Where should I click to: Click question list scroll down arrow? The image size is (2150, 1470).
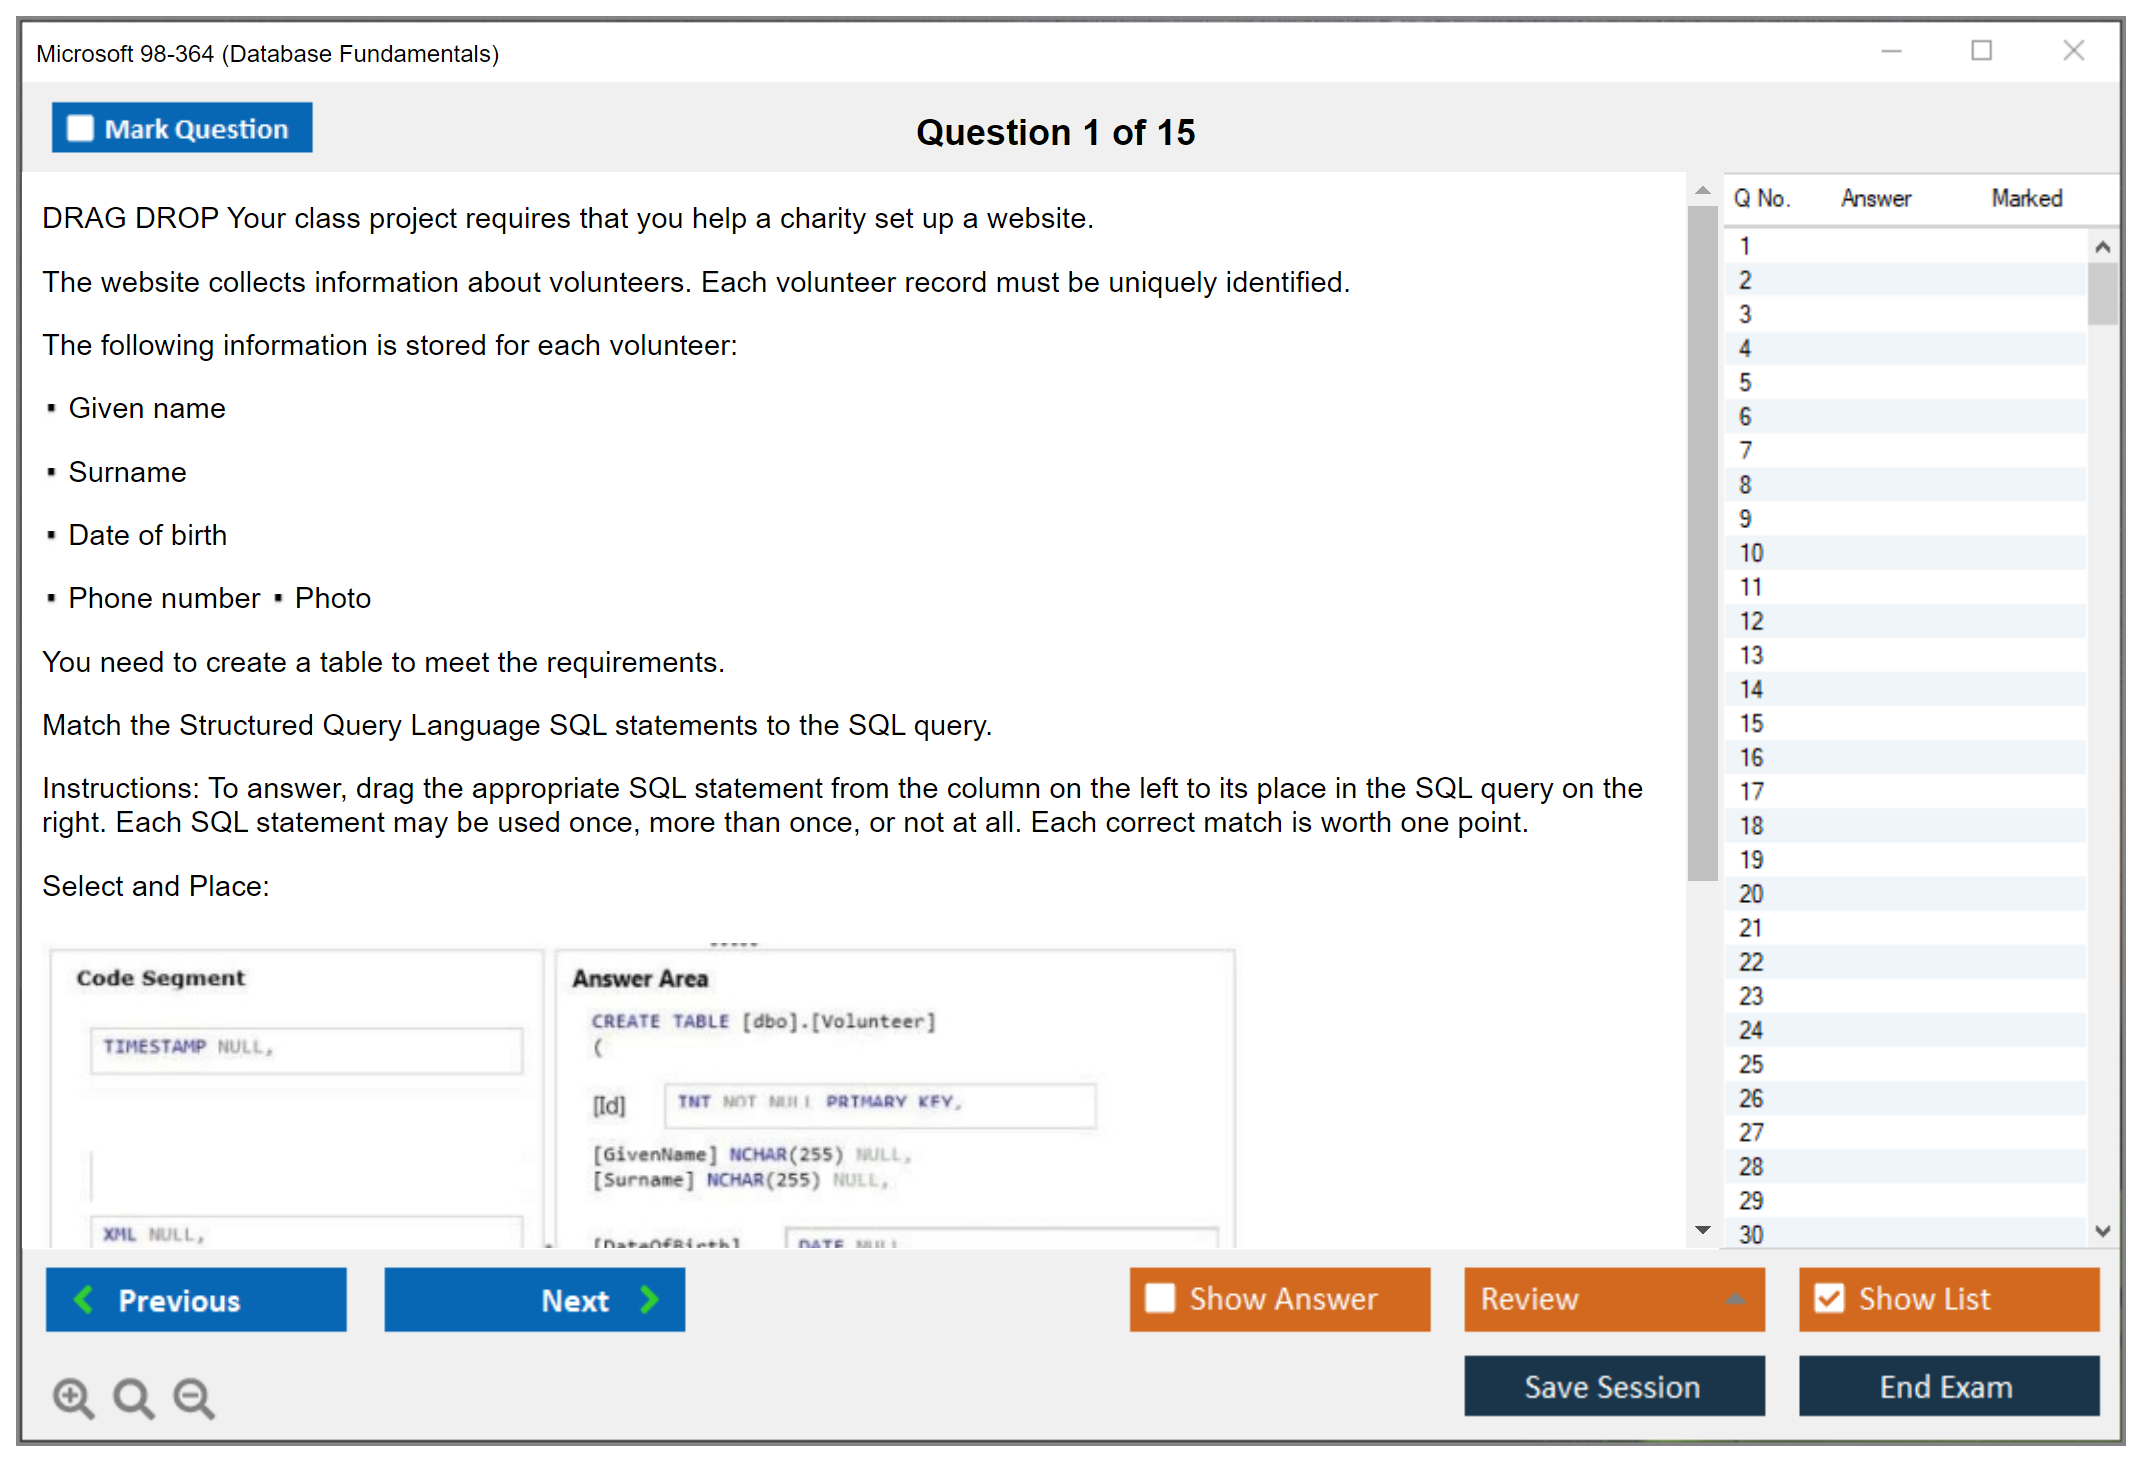(x=2102, y=1231)
